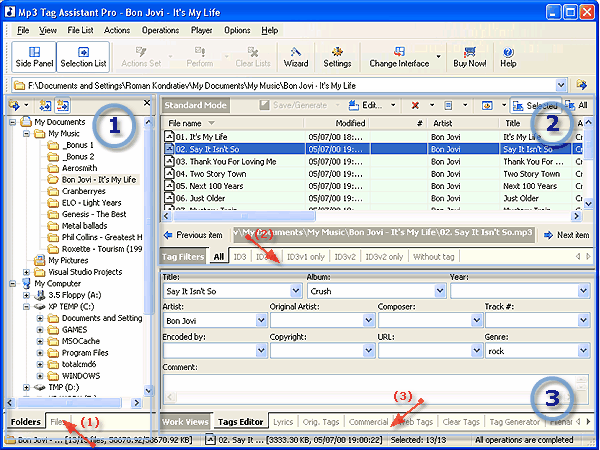The image size is (600, 450).
Task: Click the Change Interface toolbar icon
Action: tap(399, 52)
